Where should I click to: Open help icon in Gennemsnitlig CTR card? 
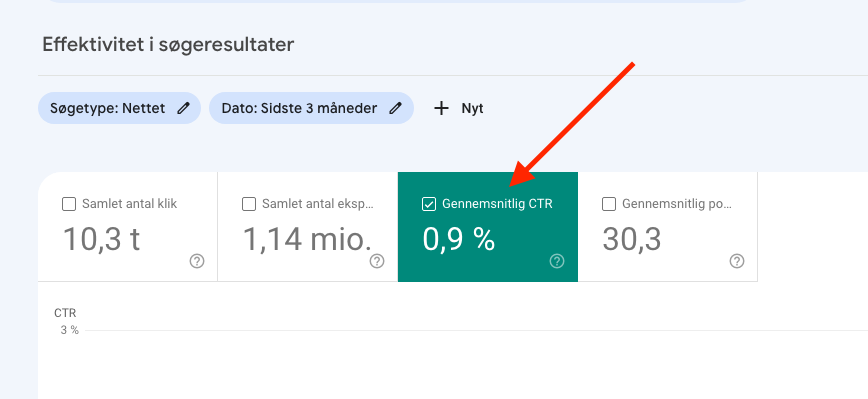tap(557, 261)
